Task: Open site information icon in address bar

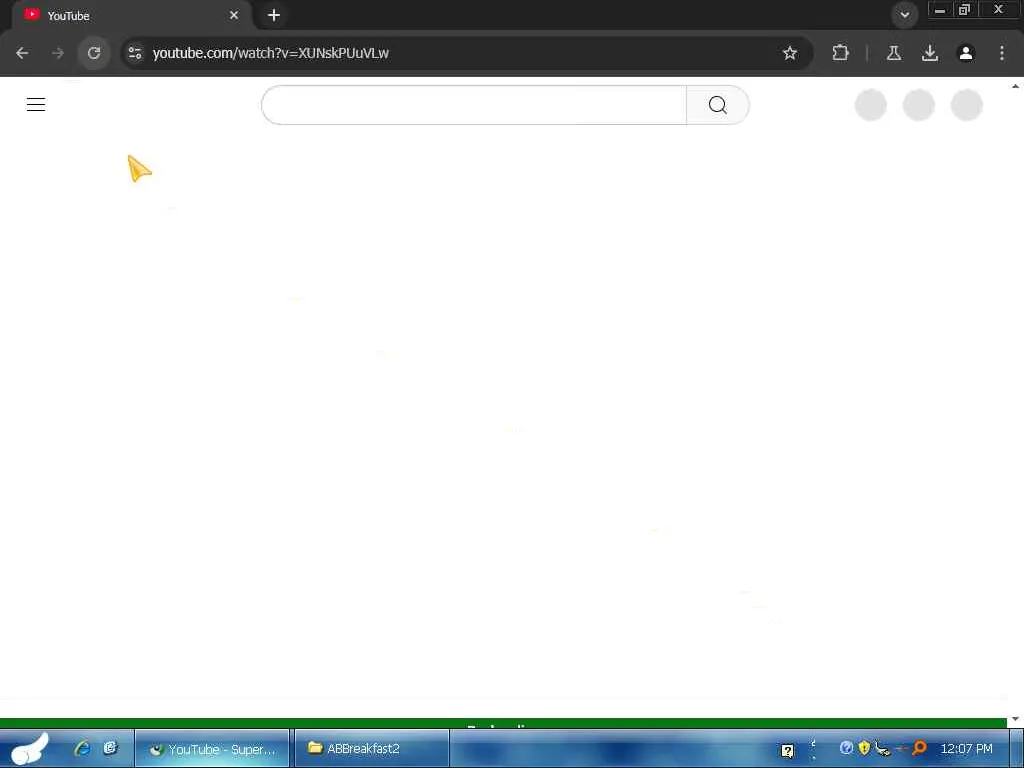Action: [x=135, y=53]
